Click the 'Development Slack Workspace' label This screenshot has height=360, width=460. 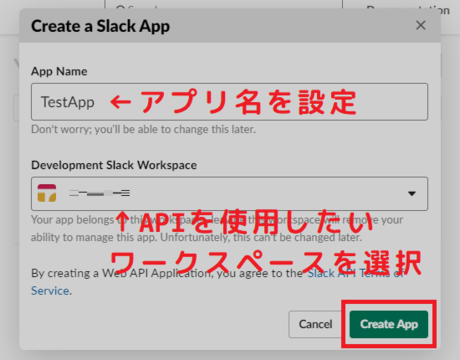[x=114, y=165]
